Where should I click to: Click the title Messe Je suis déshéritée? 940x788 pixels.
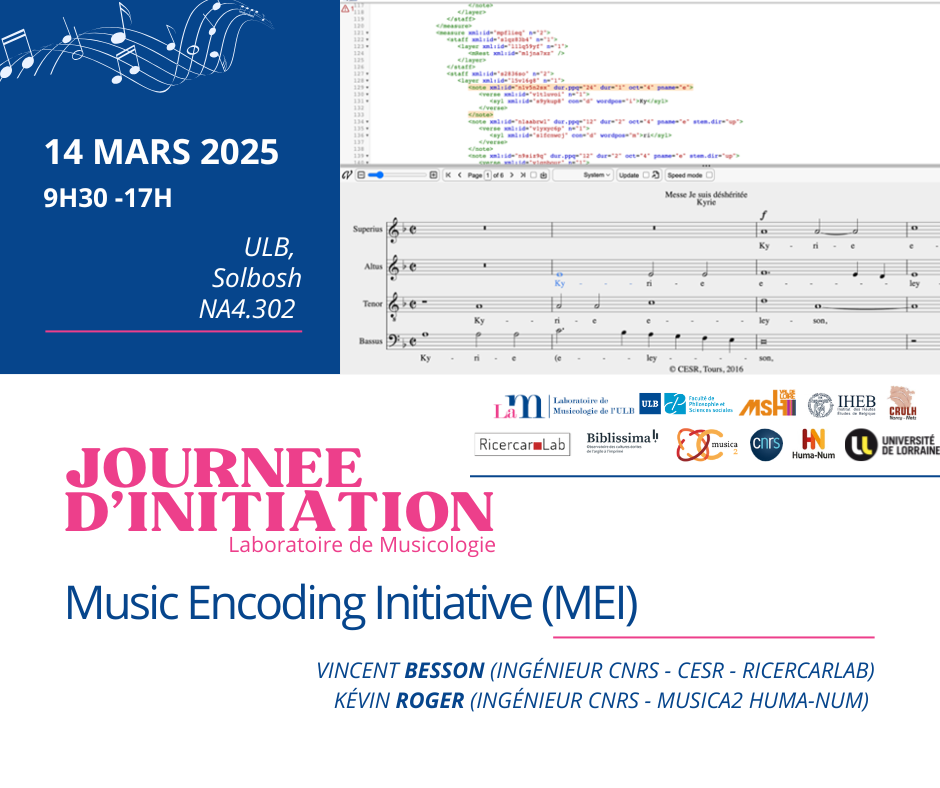click(x=706, y=194)
